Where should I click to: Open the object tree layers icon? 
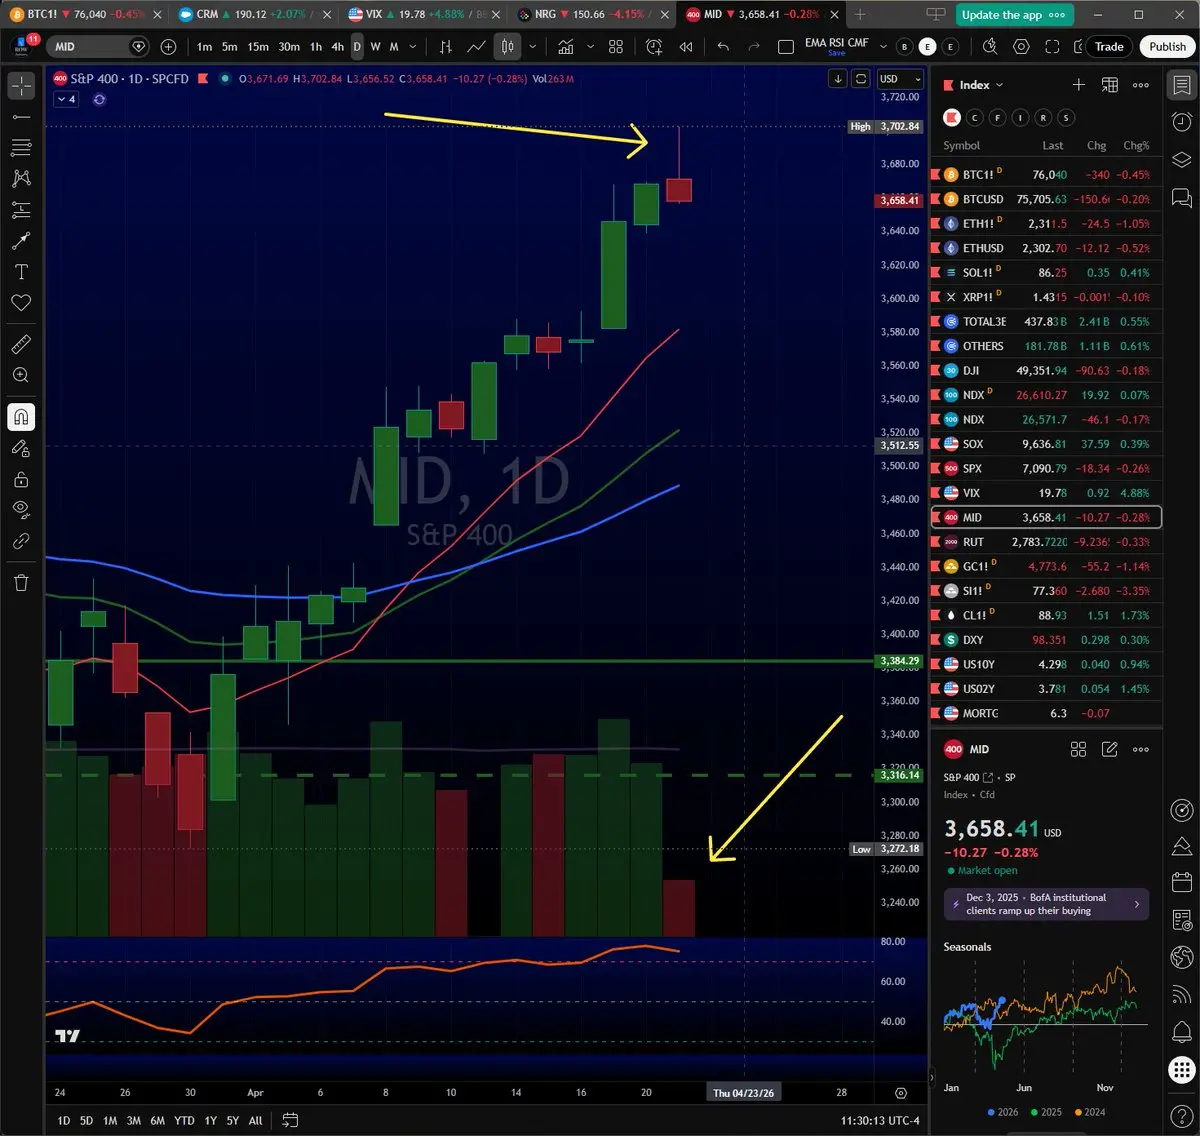[x=1181, y=160]
